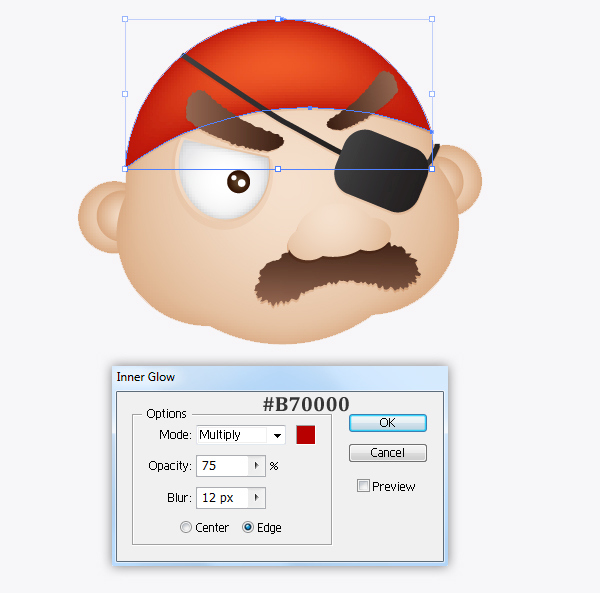Click the Opacity field showing 75
Image resolution: width=600 pixels, height=593 pixels.
pos(223,466)
